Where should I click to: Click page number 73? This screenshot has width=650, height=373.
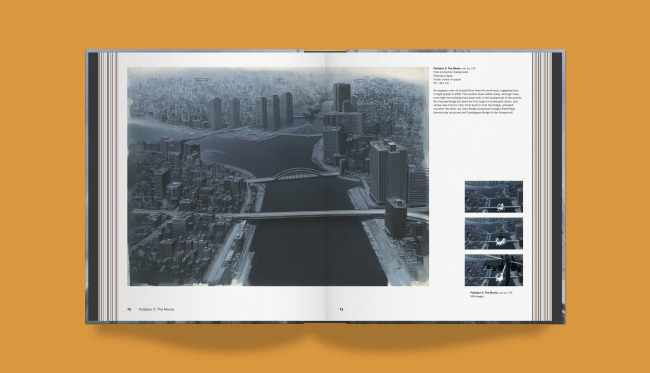tap(341, 309)
